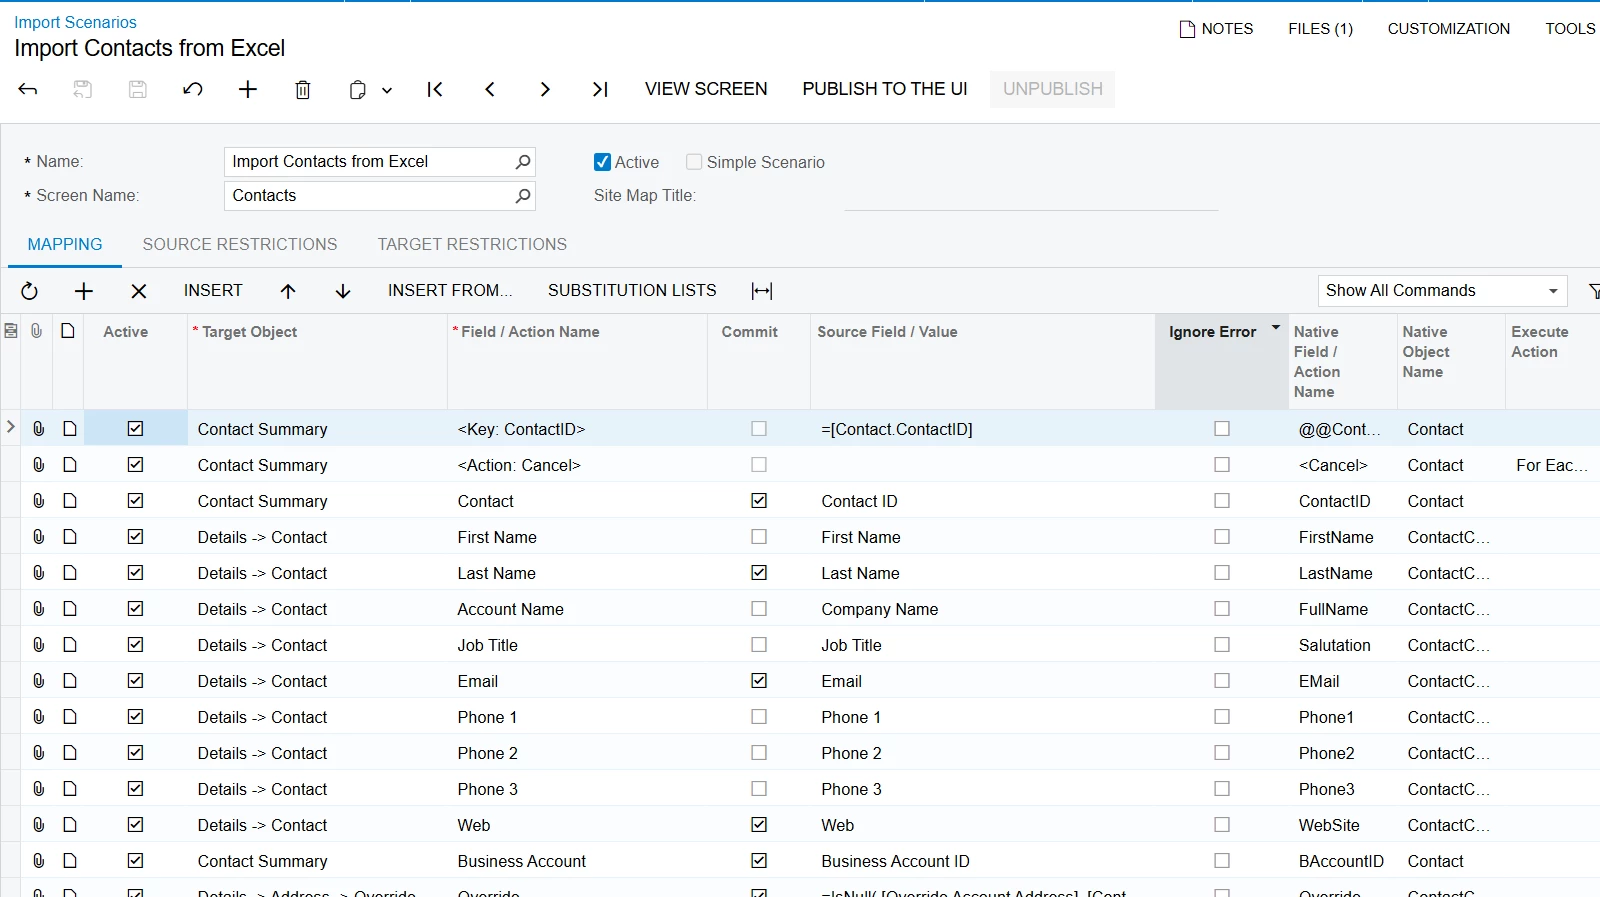Viewport: 1600px width, 897px height.
Task: Click the magnifier in the Name field
Action: click(x=522, y=162)
